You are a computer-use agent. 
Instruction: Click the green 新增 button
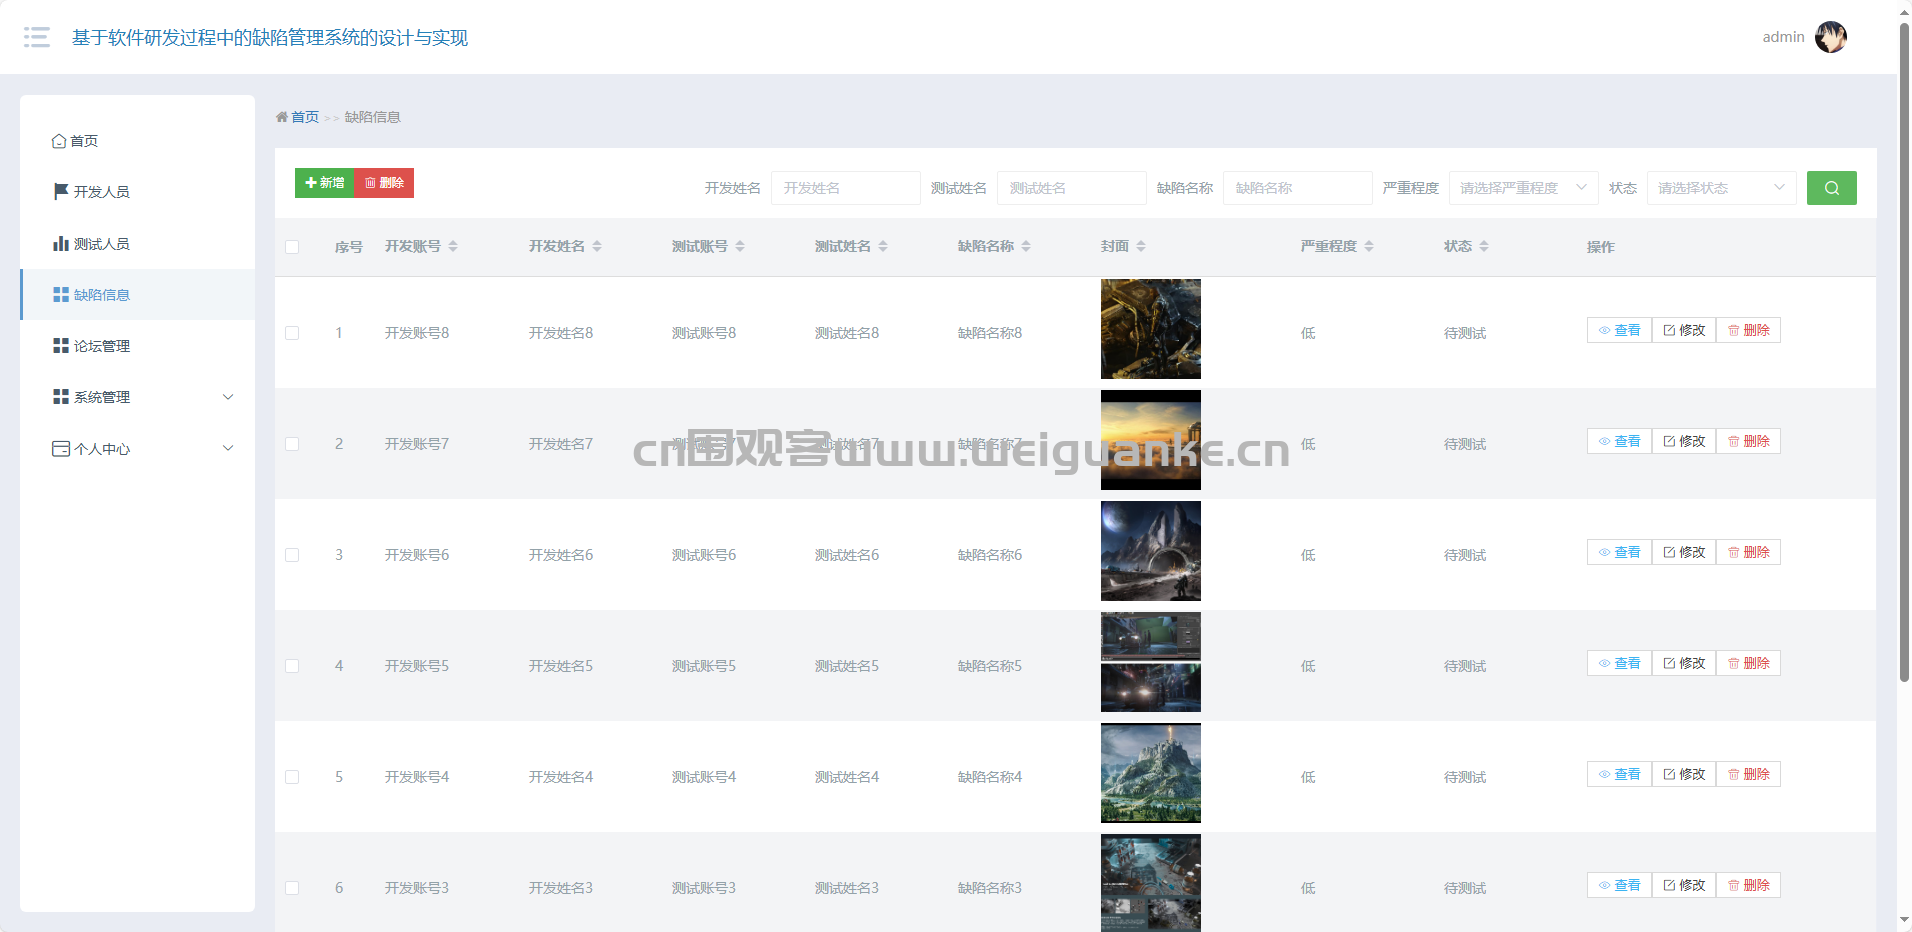[324, 183]
